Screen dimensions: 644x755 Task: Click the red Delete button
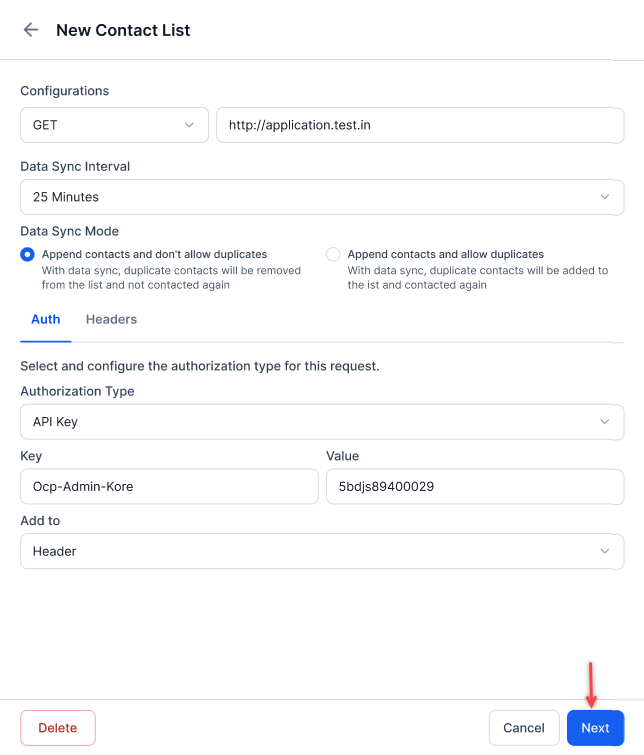click(58, 728)
